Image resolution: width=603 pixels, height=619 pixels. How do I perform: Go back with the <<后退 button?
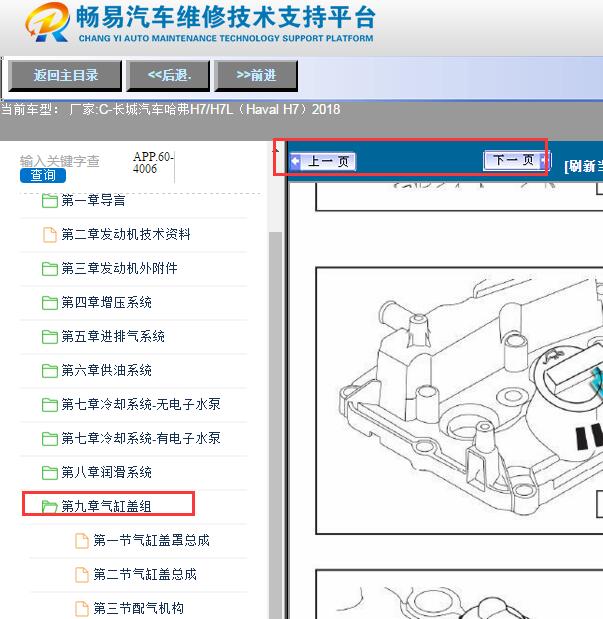point(168,75)
